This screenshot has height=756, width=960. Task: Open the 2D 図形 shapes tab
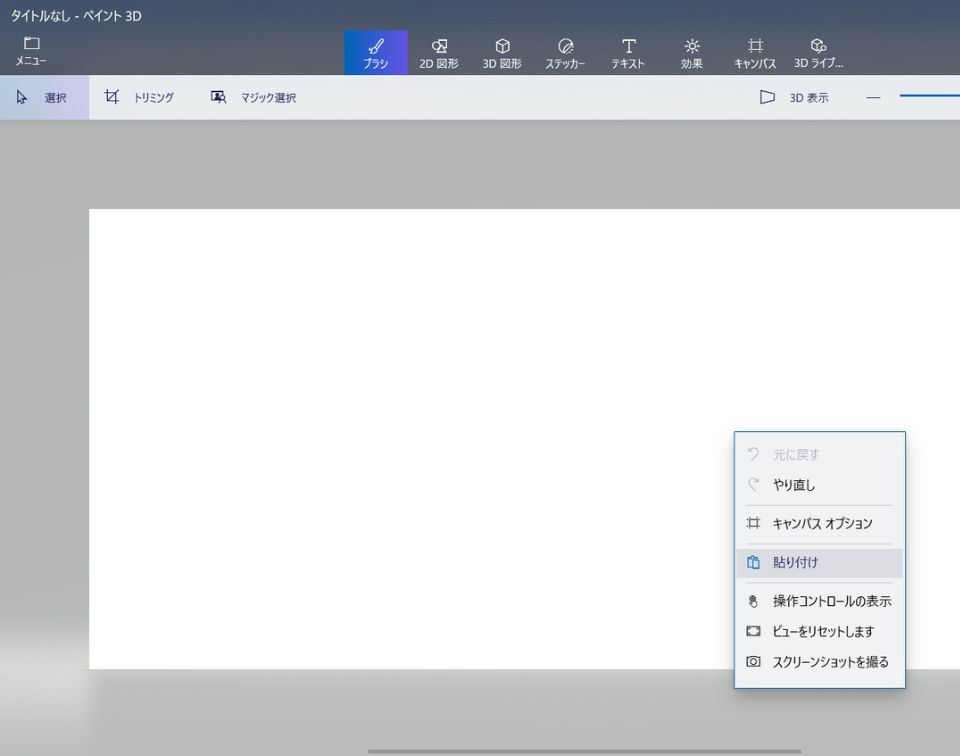[x=438, y=53]
